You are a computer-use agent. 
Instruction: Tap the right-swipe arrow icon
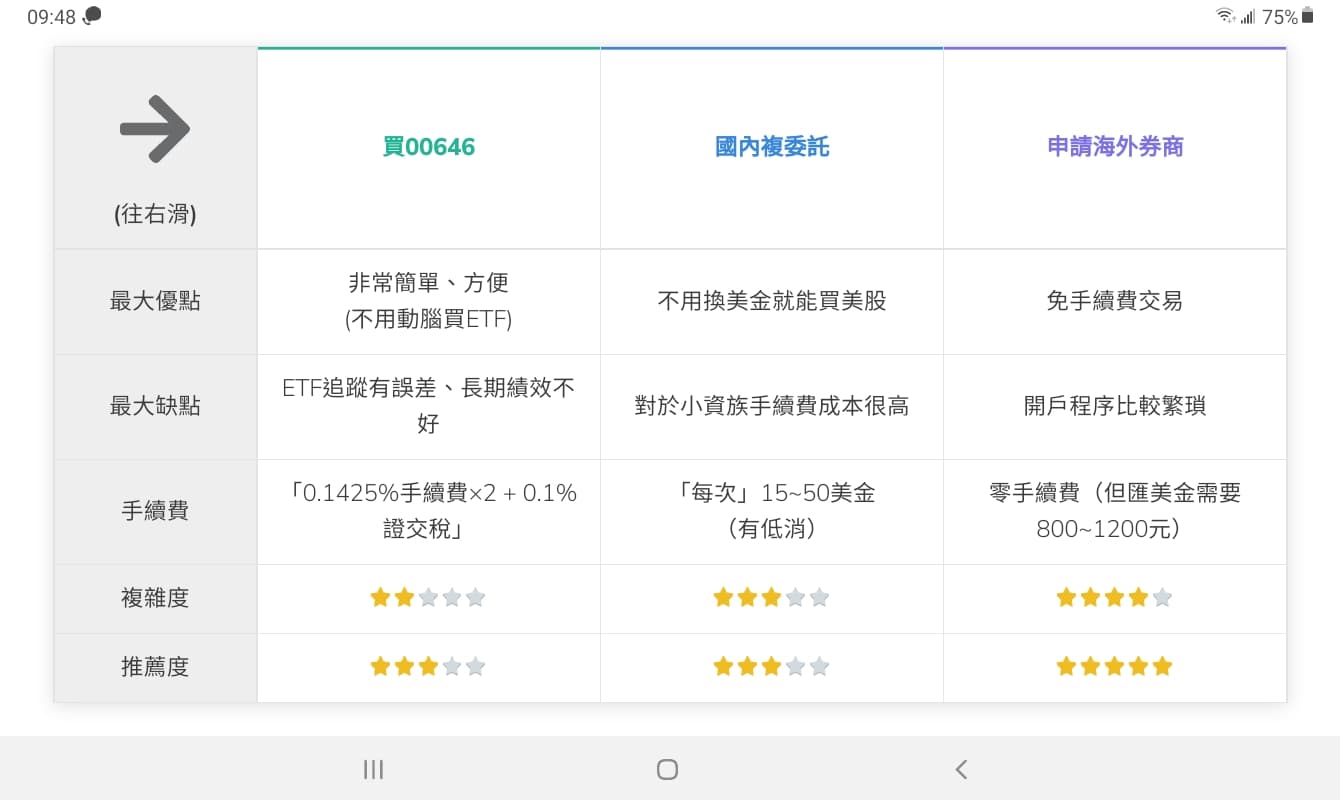point(153,127)
